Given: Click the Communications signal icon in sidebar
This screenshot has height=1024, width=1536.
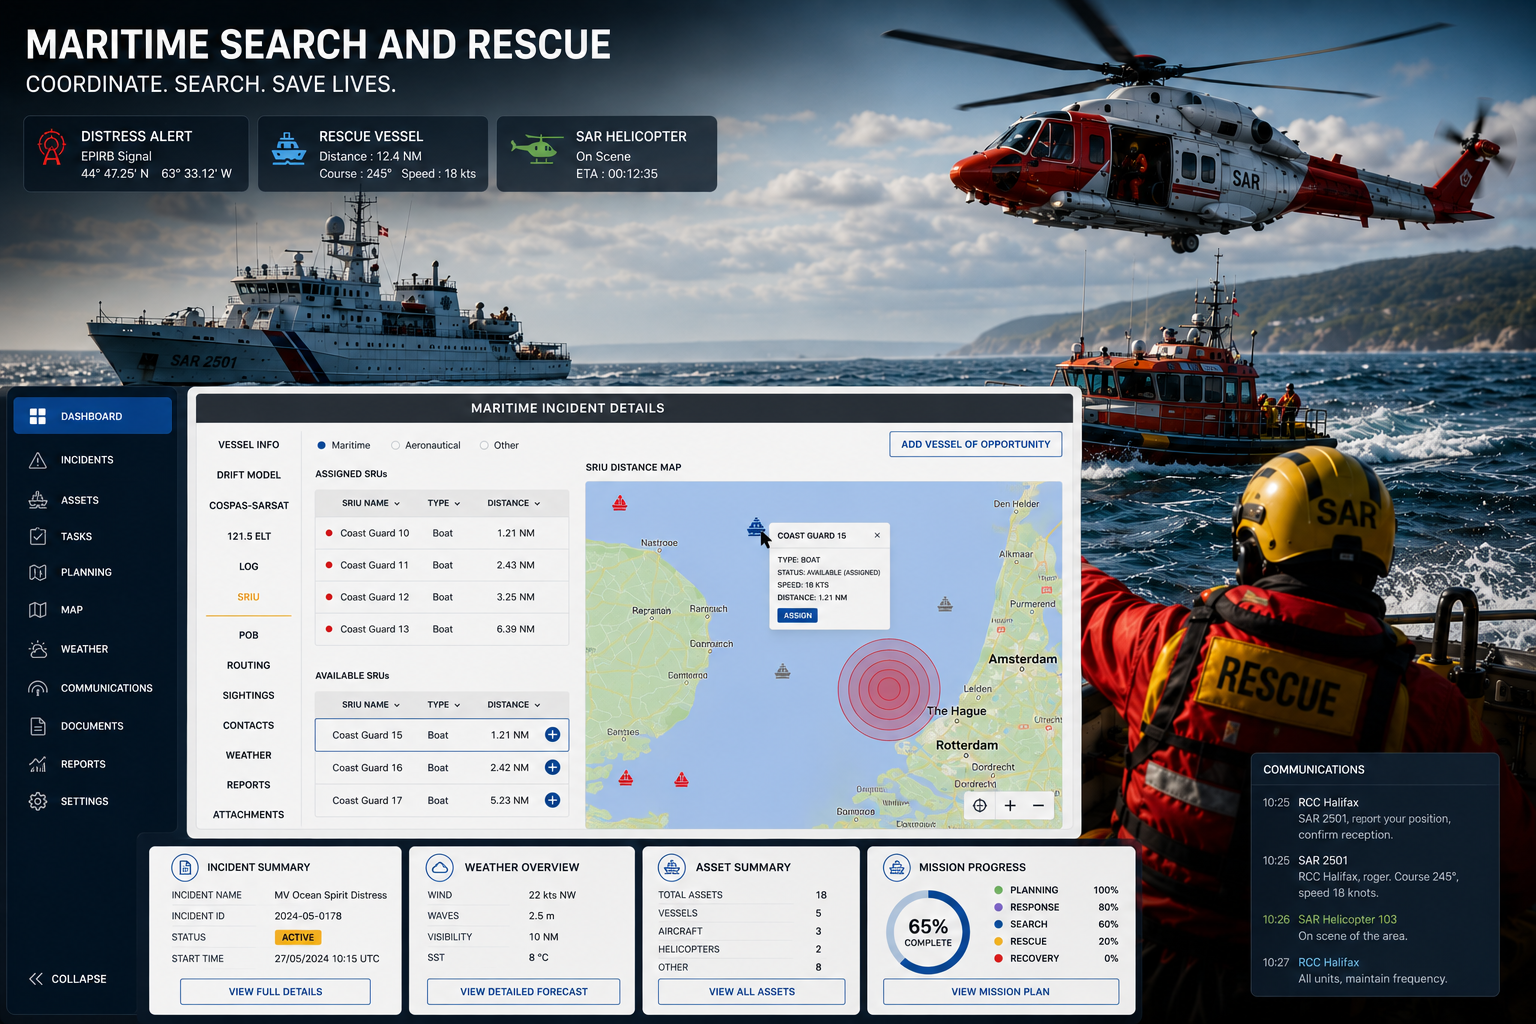Looking at the screenshot, I should click(38, 688).
